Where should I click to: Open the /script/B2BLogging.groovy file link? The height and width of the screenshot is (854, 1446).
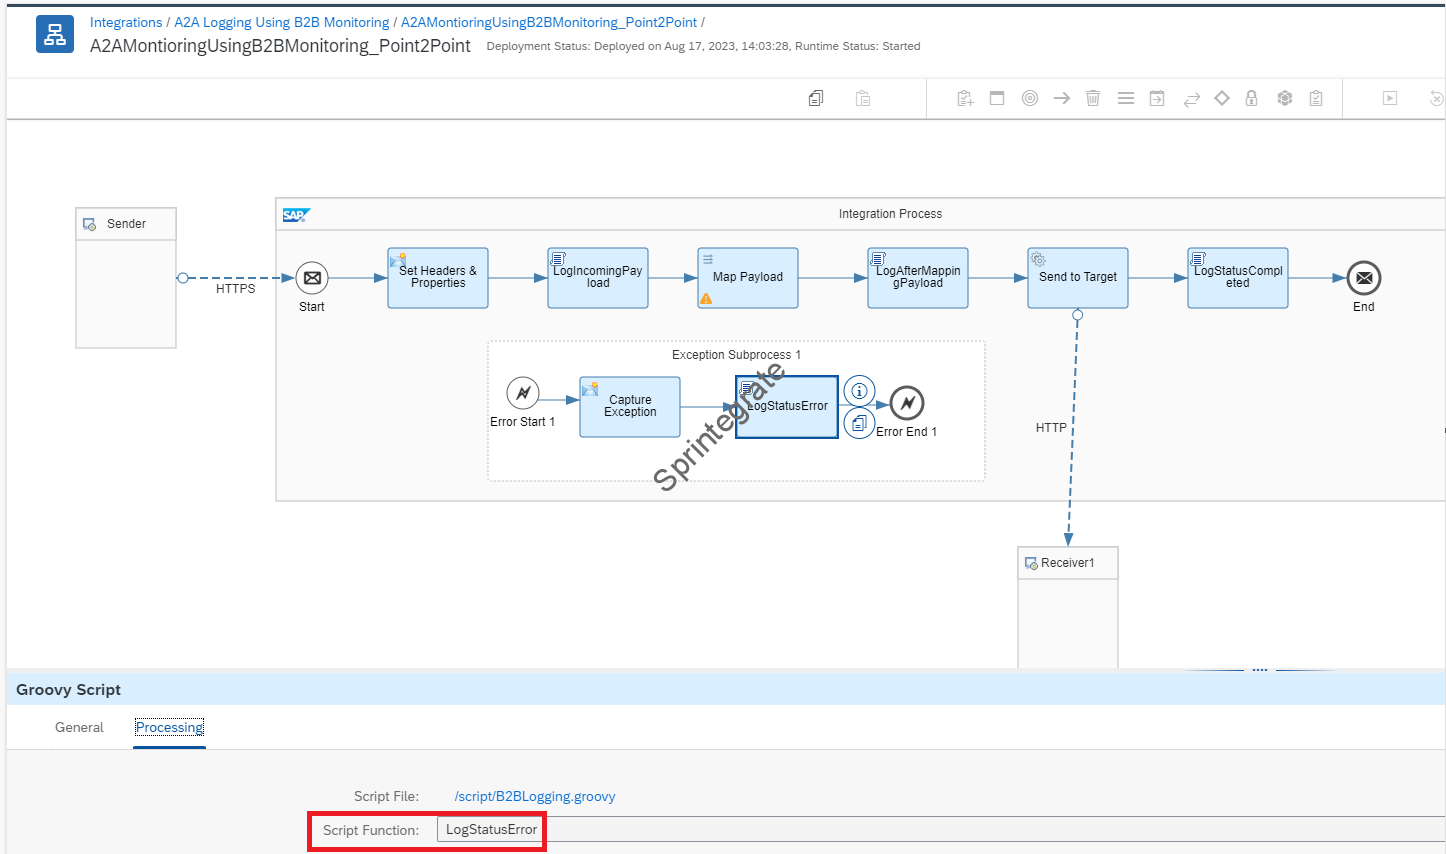click(x=535, y=797)
